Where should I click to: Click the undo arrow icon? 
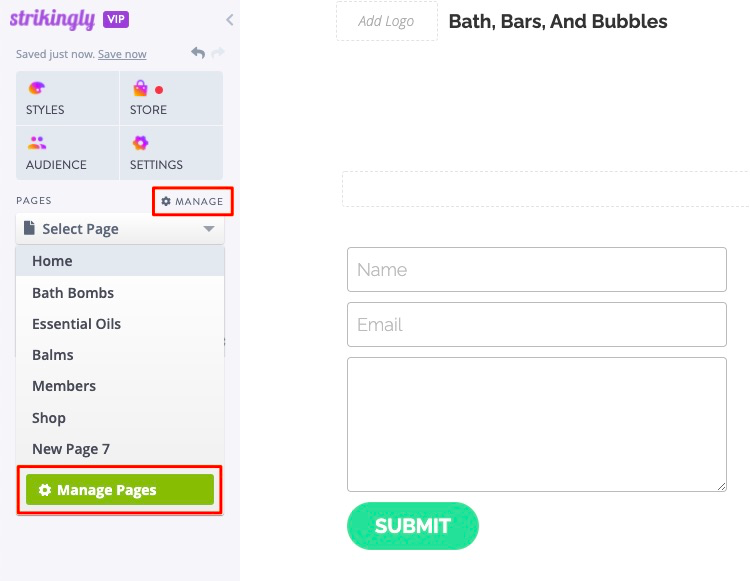[x=198, y=53]
